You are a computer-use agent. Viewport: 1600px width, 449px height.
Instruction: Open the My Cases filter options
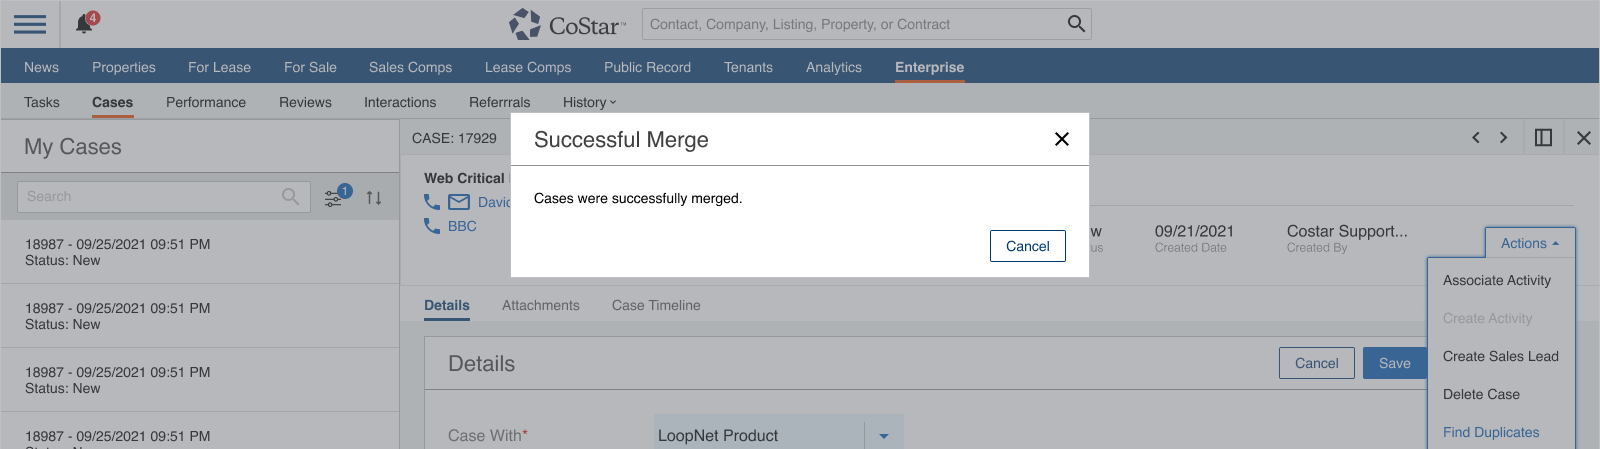click(x=334, y=198)
